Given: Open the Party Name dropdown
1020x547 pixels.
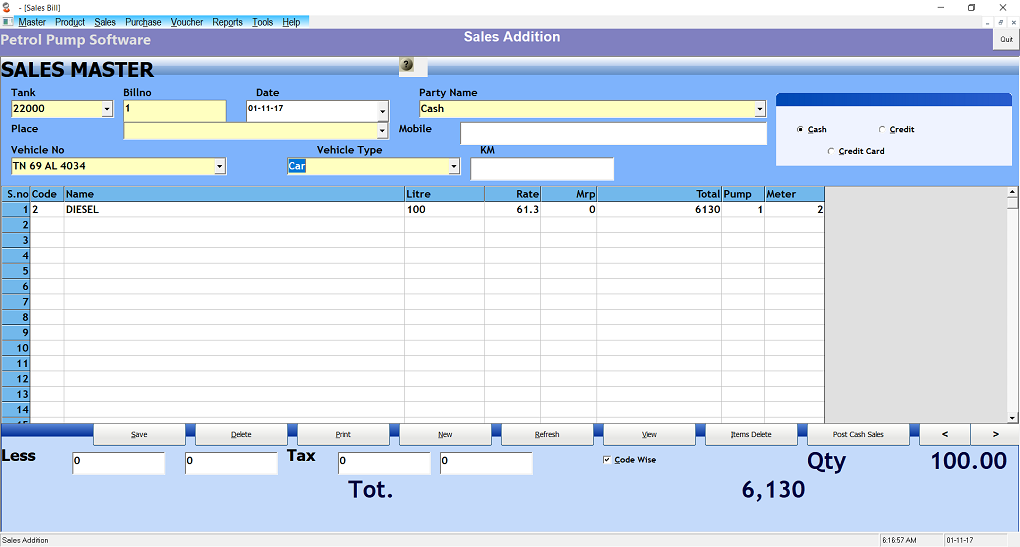Looking at the screenshot, I should click(x=760, y=110).
